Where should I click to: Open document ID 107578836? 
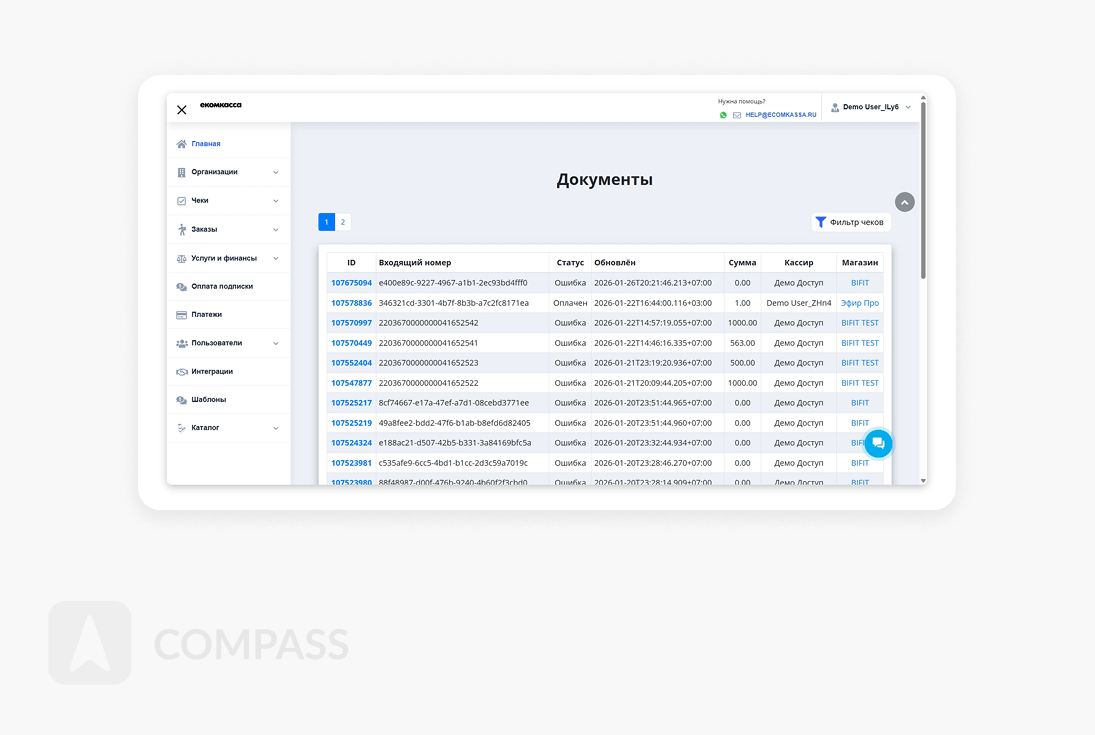tap(351, 303)
